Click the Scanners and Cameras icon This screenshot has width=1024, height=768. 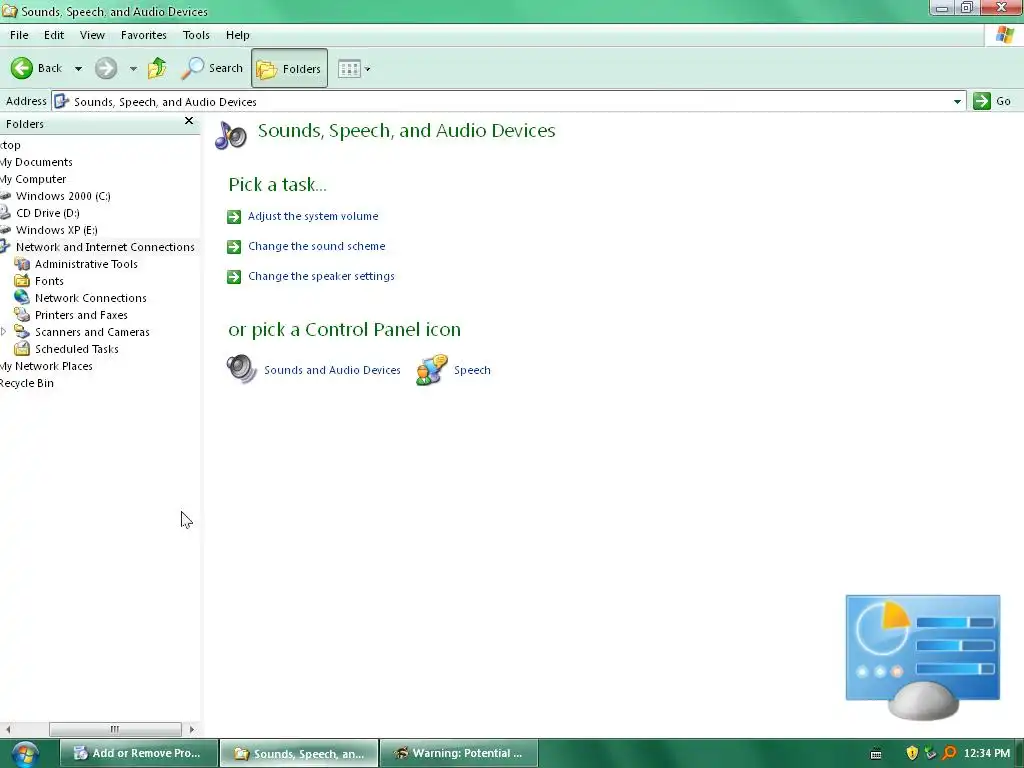pos(22,332)
